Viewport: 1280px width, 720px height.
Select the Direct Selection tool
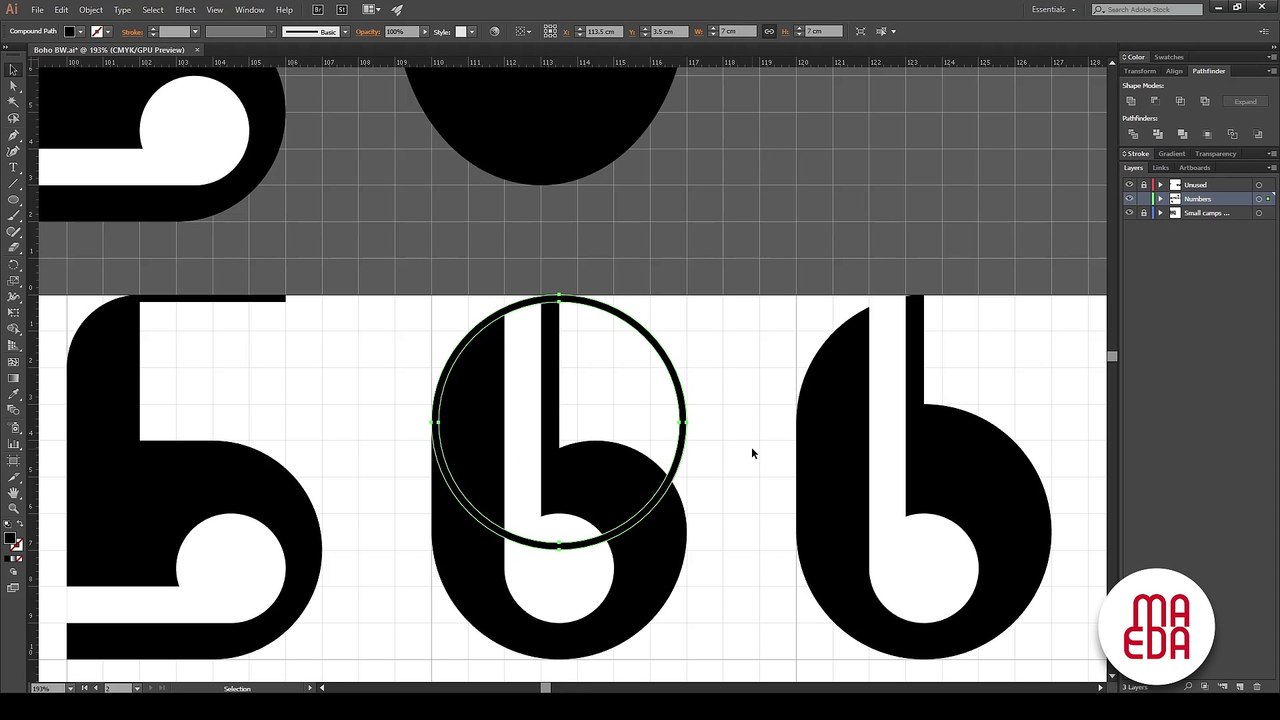pos(13,86)
